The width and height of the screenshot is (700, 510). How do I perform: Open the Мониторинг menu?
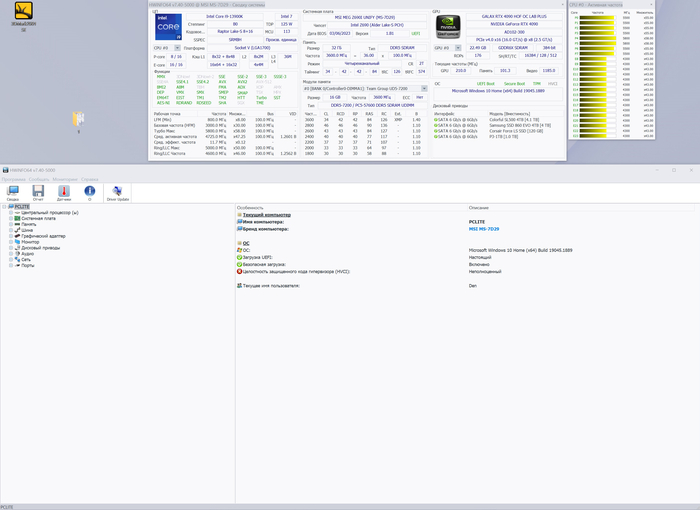click(x=65, y=179)
